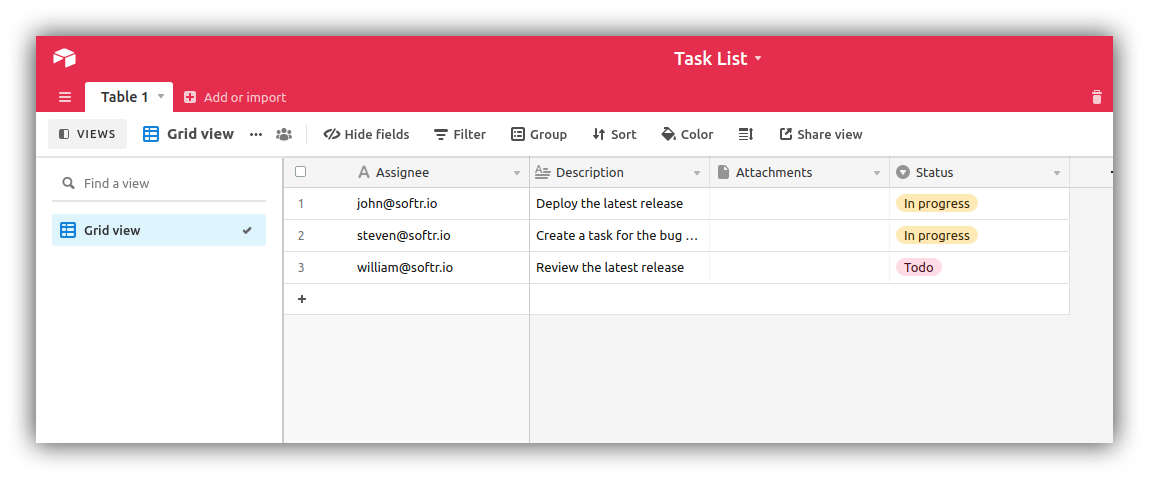This screenshot has height=479, width=1149.
Task: Select the Deploy the latest release cell
Action: (x=620, y=204)
